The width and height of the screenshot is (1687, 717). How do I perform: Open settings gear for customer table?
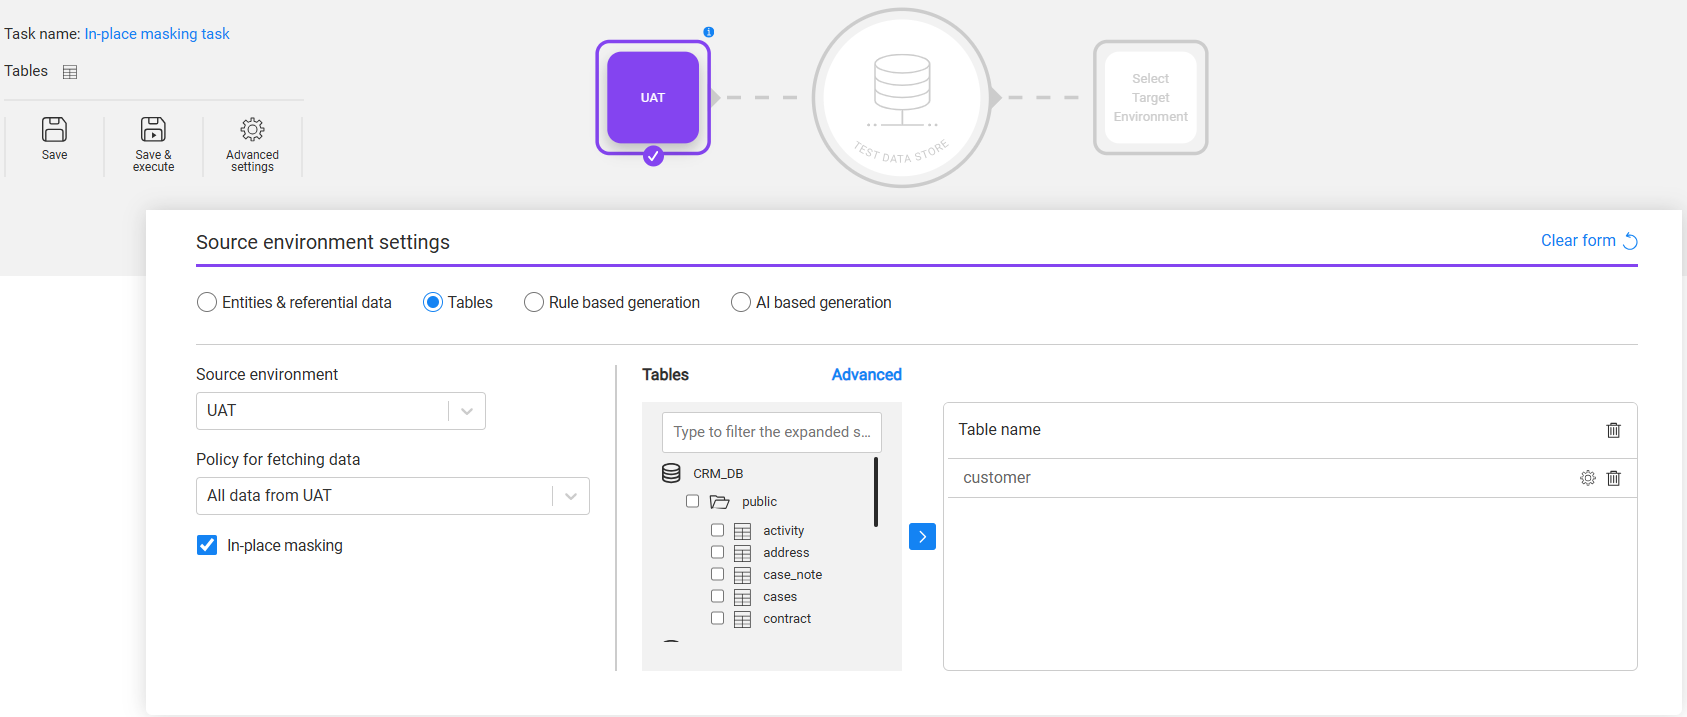coord(1587,478)
